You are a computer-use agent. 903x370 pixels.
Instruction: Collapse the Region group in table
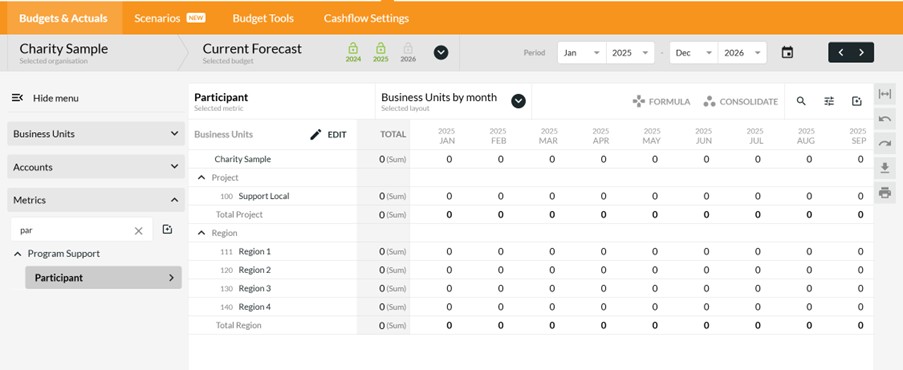[x=201, y=233]
